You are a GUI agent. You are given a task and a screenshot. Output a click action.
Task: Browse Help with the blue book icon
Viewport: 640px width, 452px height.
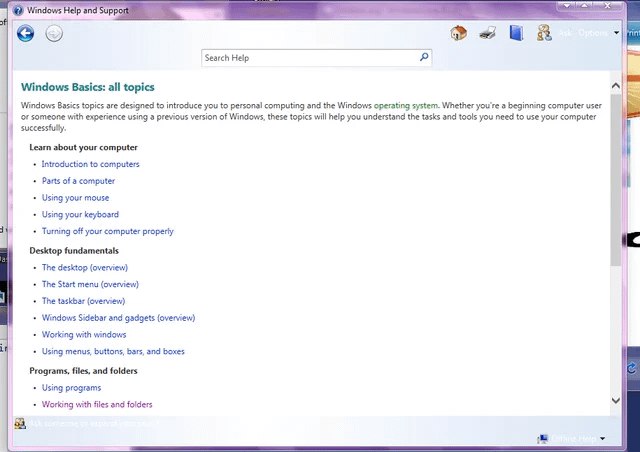pos(516,33)
